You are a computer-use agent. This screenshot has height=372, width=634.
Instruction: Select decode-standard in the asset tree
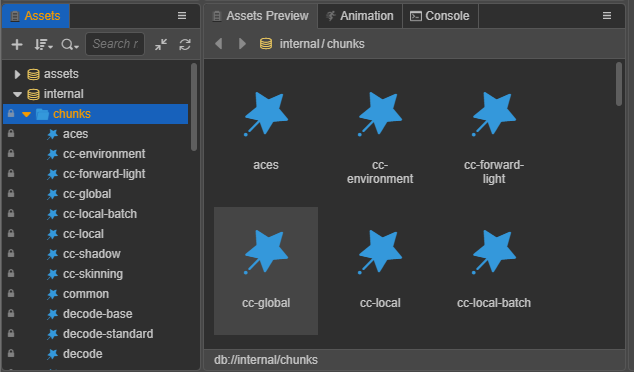pyautogui.click(x=108, y=334)
